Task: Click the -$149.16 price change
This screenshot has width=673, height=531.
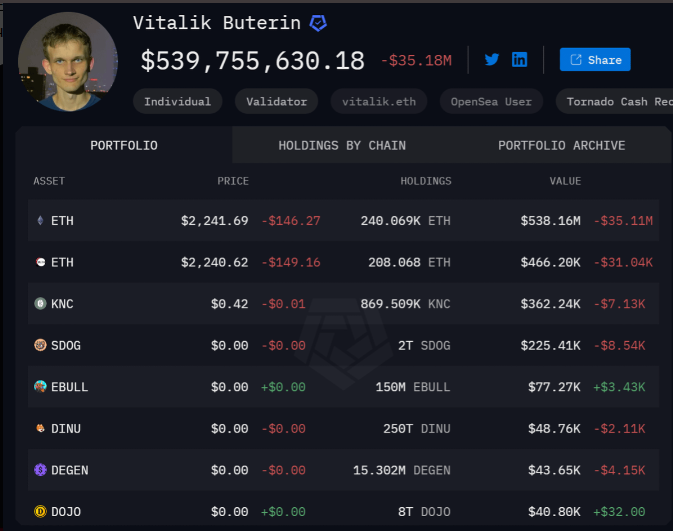Action: click(x=291, y=262)
